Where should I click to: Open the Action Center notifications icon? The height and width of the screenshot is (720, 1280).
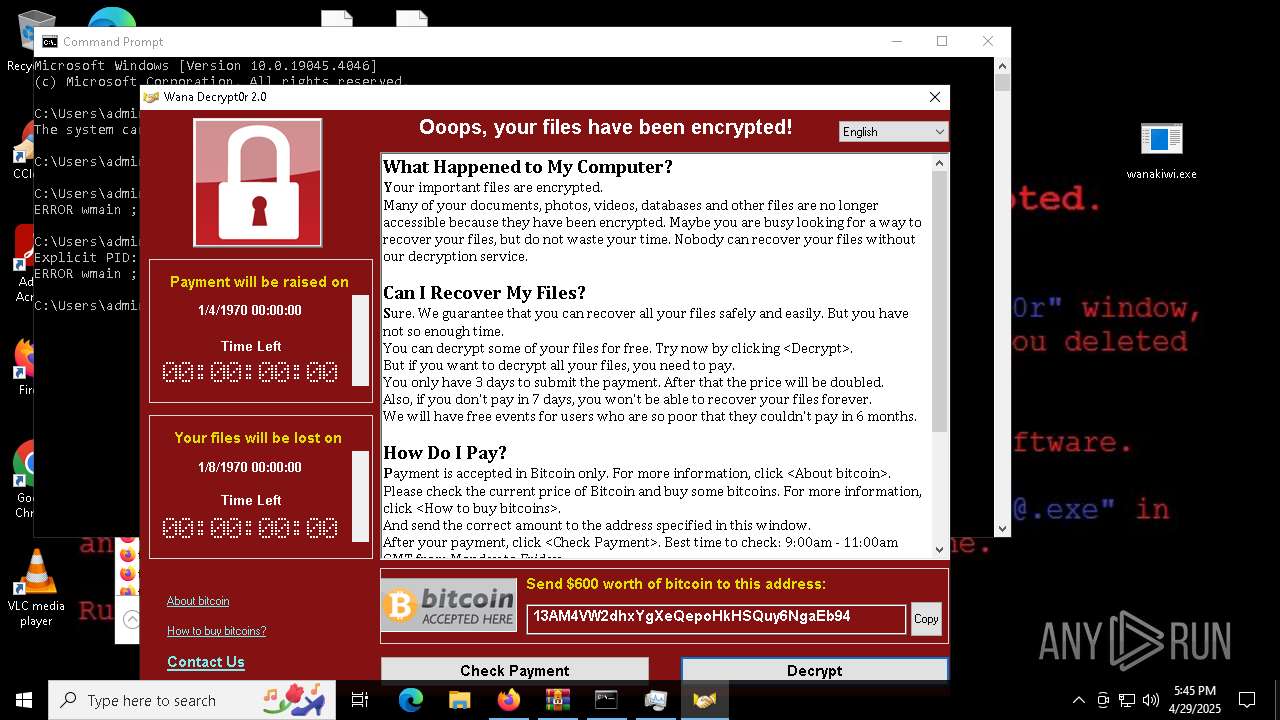click(x=1247, y=701)
